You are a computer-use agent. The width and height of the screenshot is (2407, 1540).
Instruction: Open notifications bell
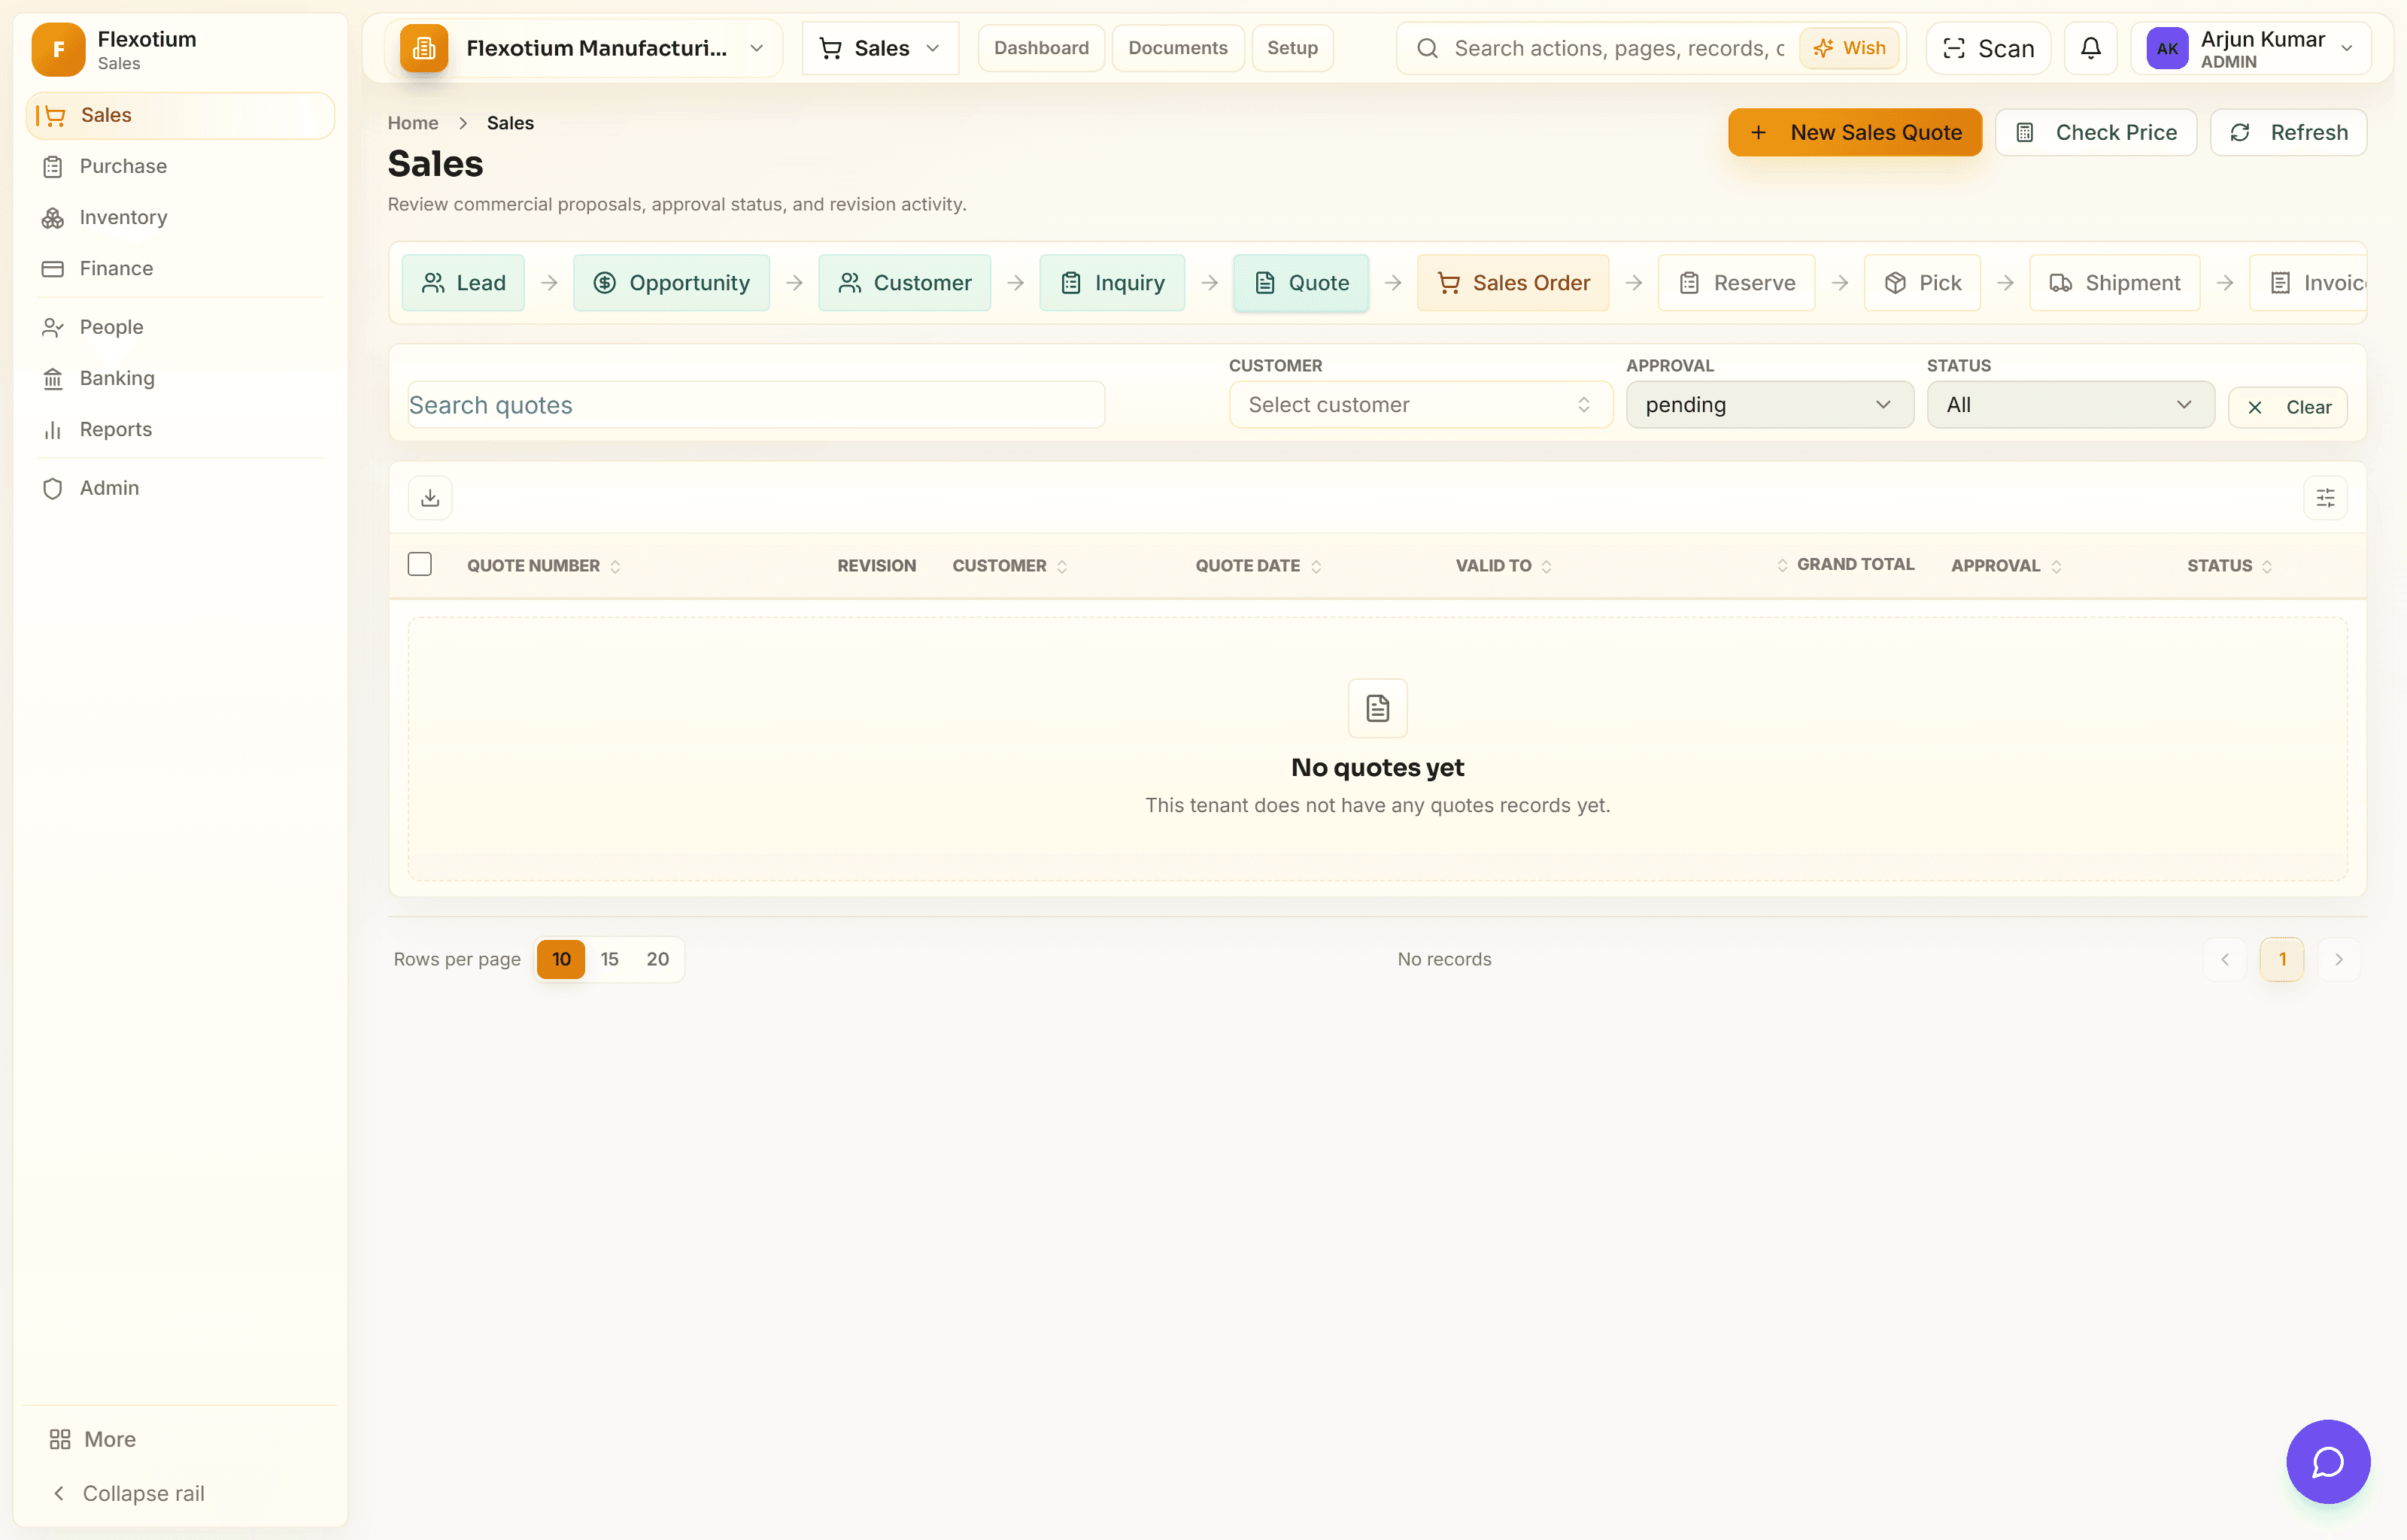(2090, 48)
